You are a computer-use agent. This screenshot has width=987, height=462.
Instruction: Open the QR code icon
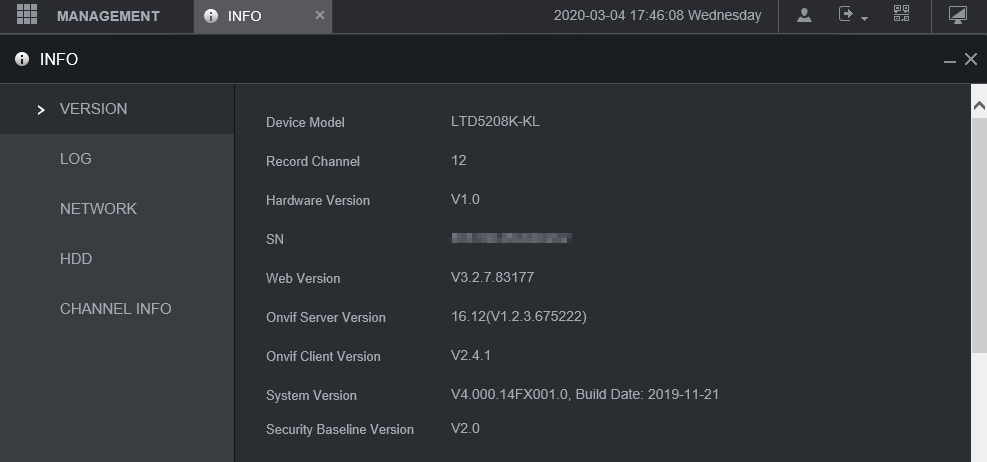902,15
